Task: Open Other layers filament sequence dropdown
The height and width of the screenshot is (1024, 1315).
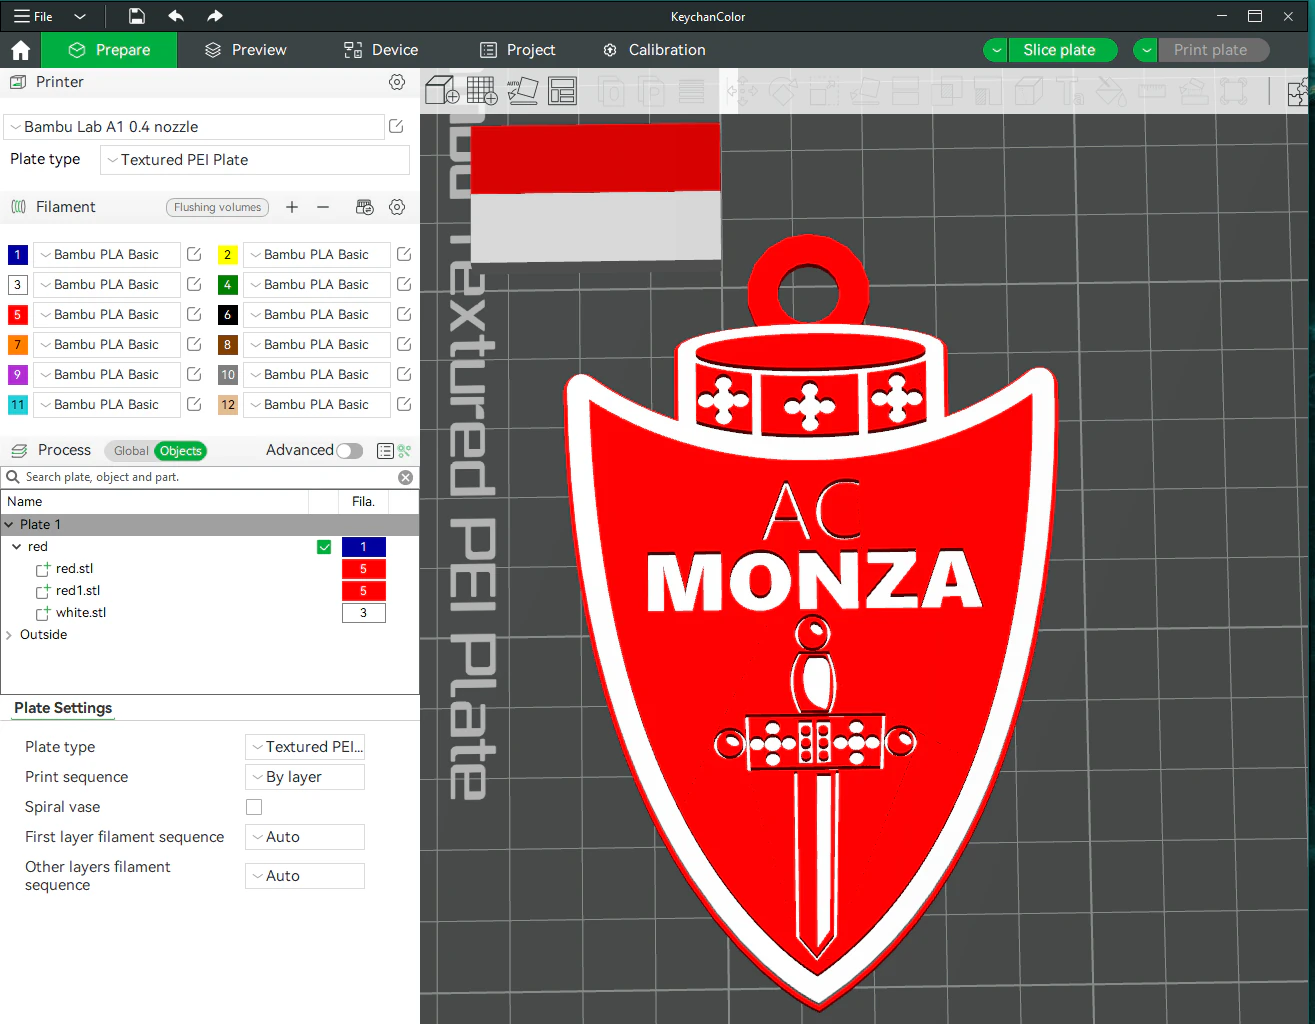Action: click(305, 876)
